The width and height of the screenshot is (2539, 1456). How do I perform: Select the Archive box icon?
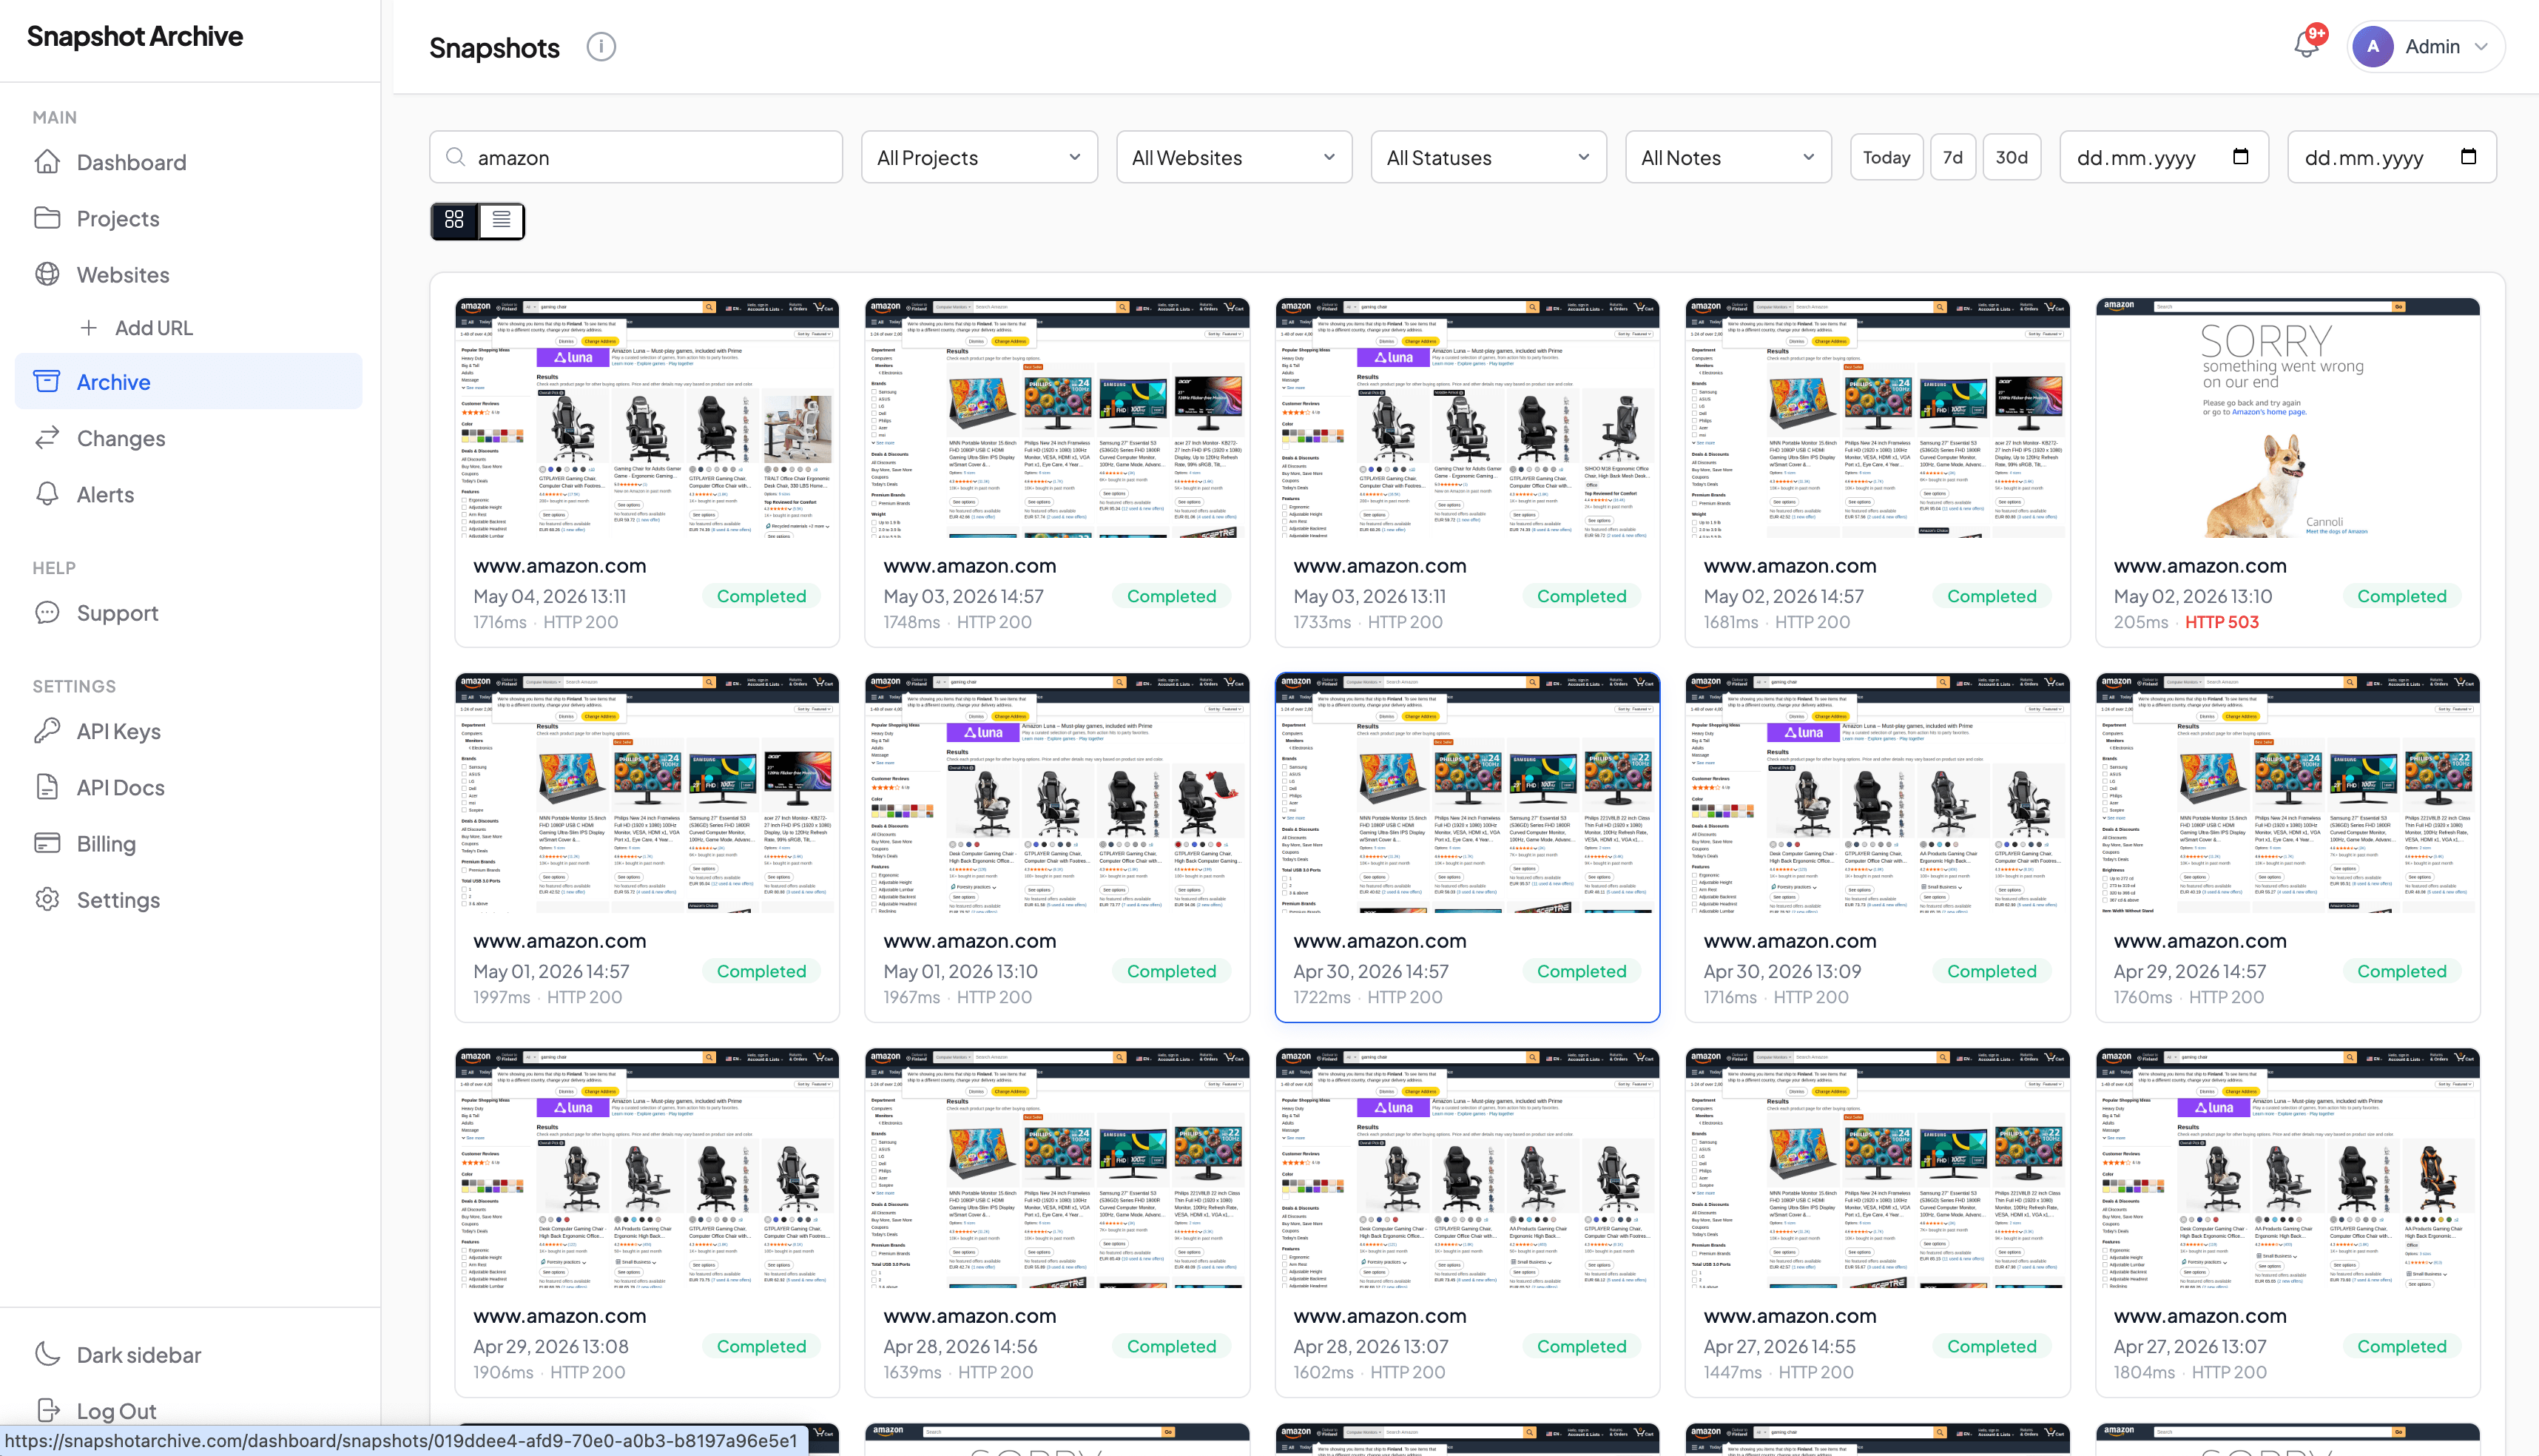47,382
